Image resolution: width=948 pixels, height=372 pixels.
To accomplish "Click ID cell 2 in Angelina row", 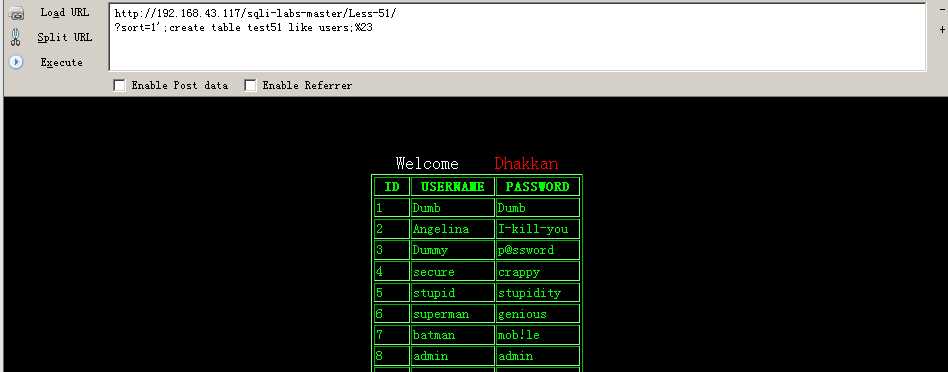I will coord(392,229).
